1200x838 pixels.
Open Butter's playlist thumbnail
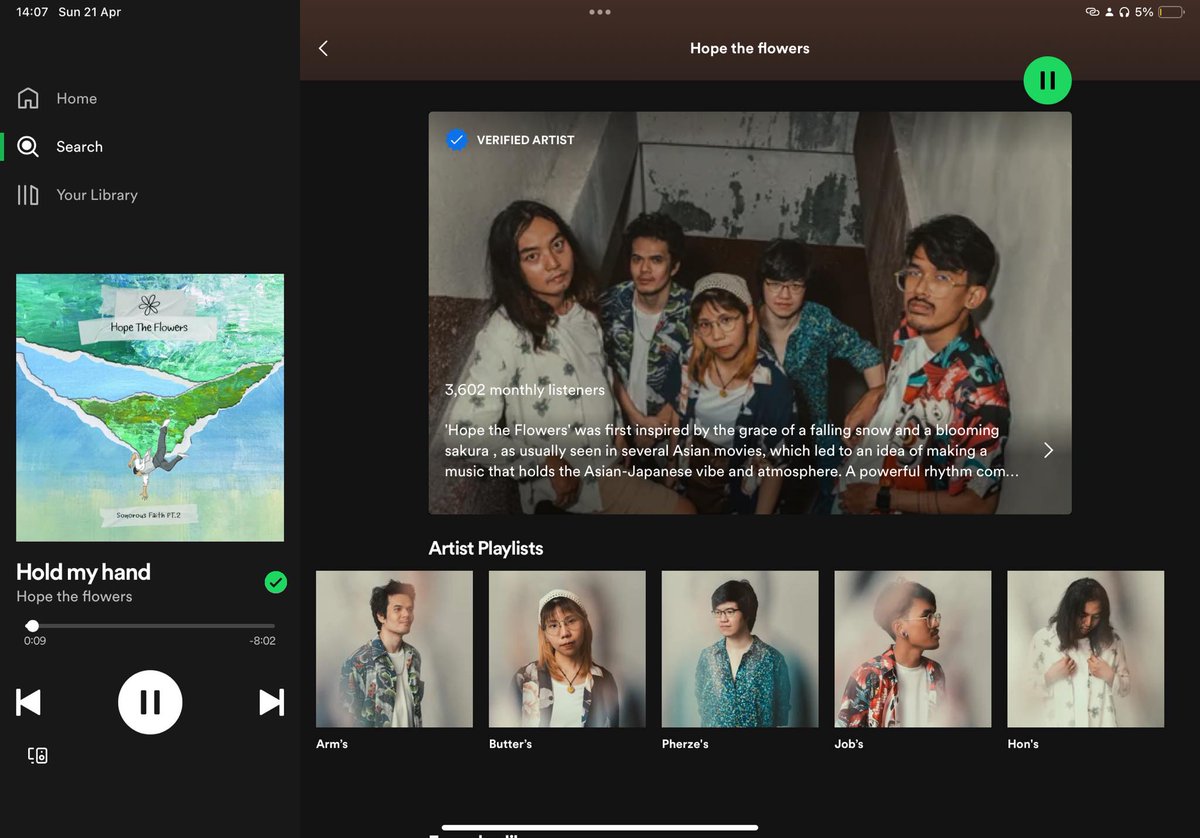tap(567, 649)
